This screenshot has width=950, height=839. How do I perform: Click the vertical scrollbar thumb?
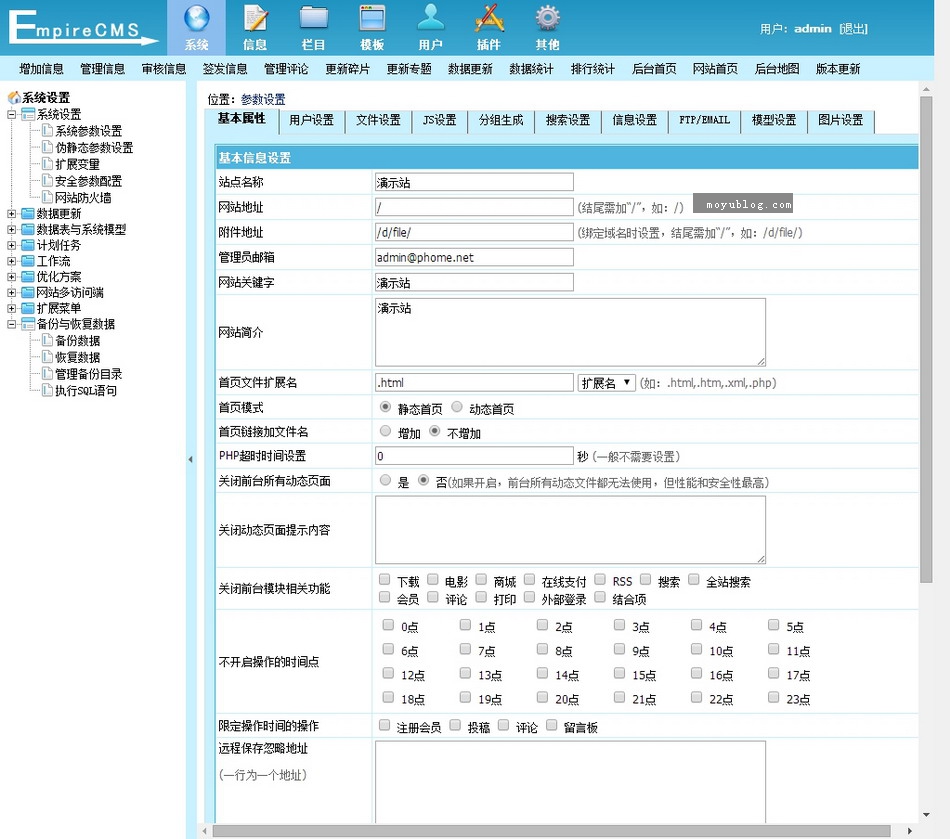tap(926, 339)
